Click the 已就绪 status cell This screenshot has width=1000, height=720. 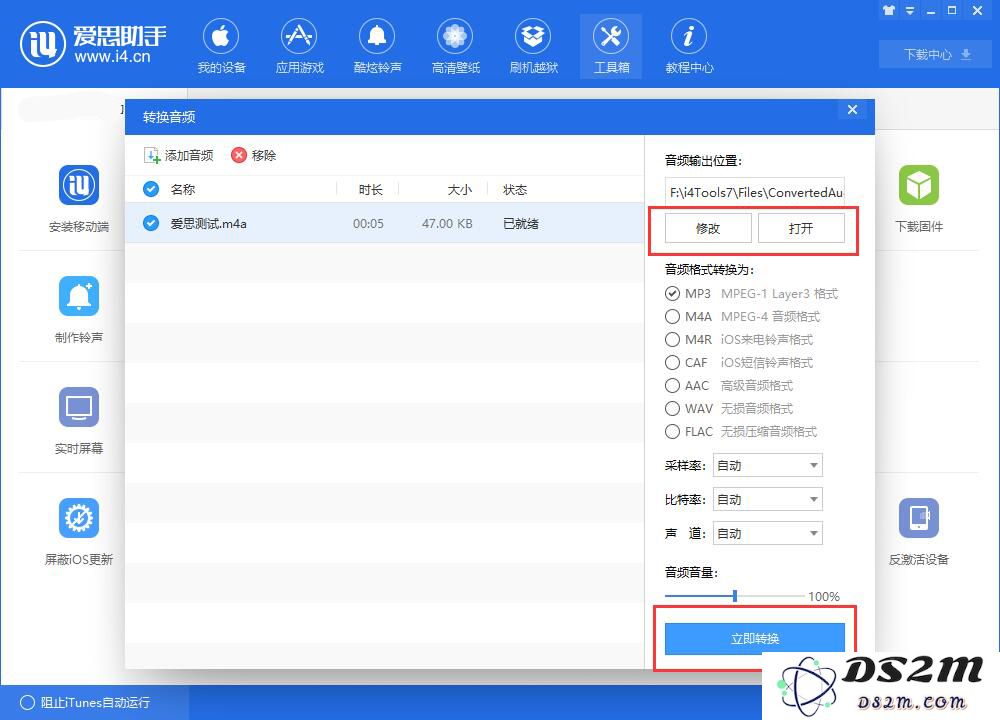coord(520,224)
